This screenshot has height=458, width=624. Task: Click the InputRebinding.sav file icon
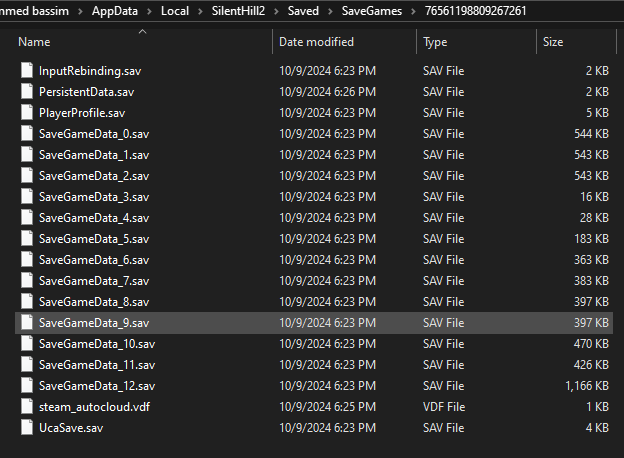(27, 71)
